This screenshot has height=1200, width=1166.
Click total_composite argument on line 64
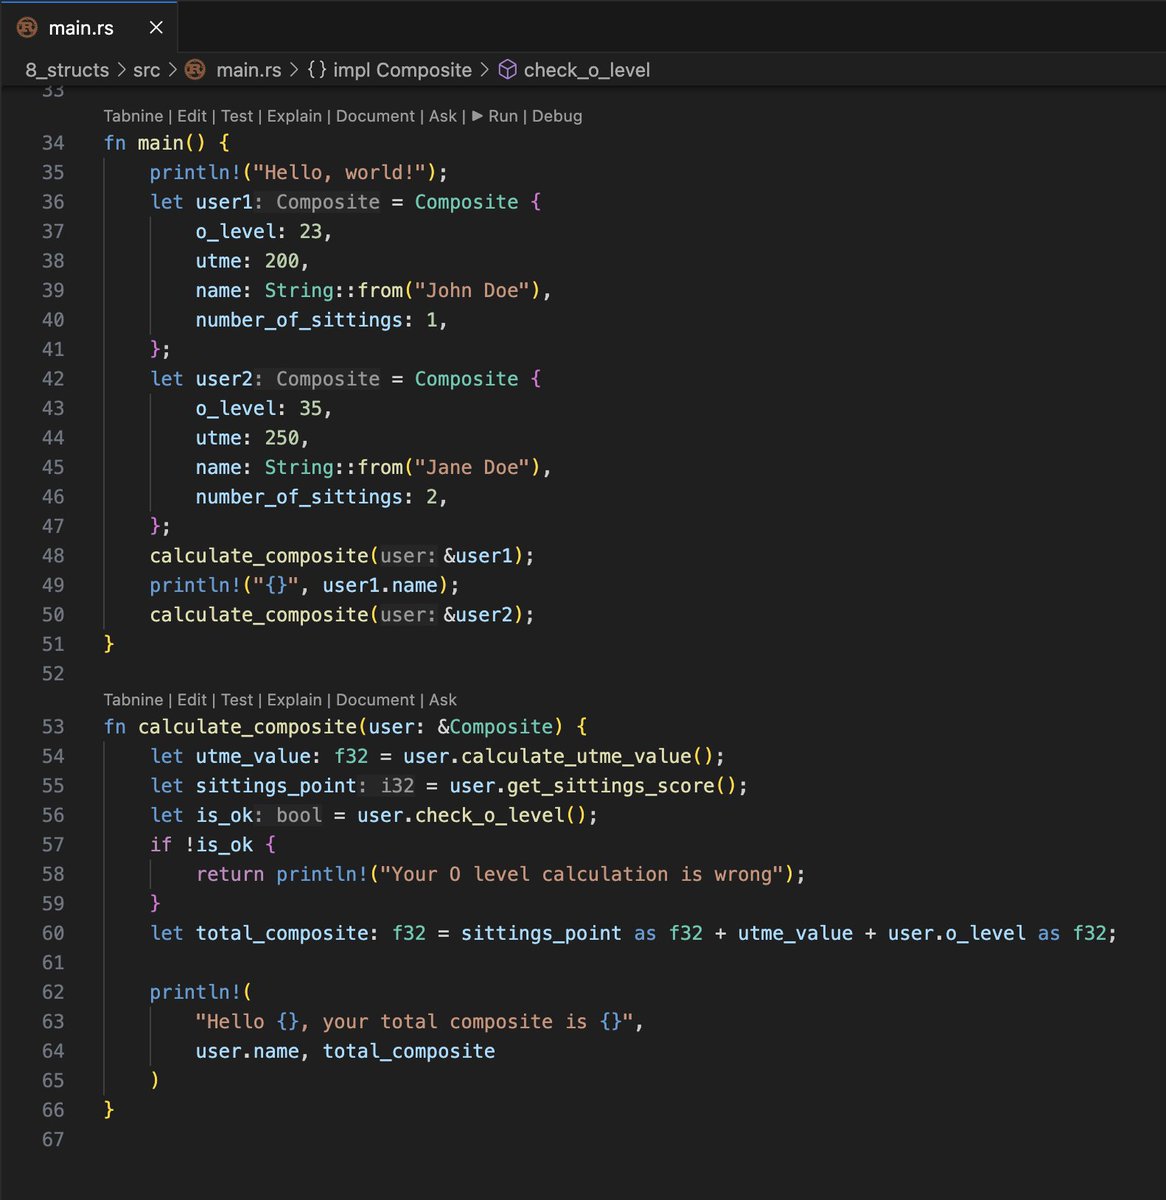coord(409,1051)
